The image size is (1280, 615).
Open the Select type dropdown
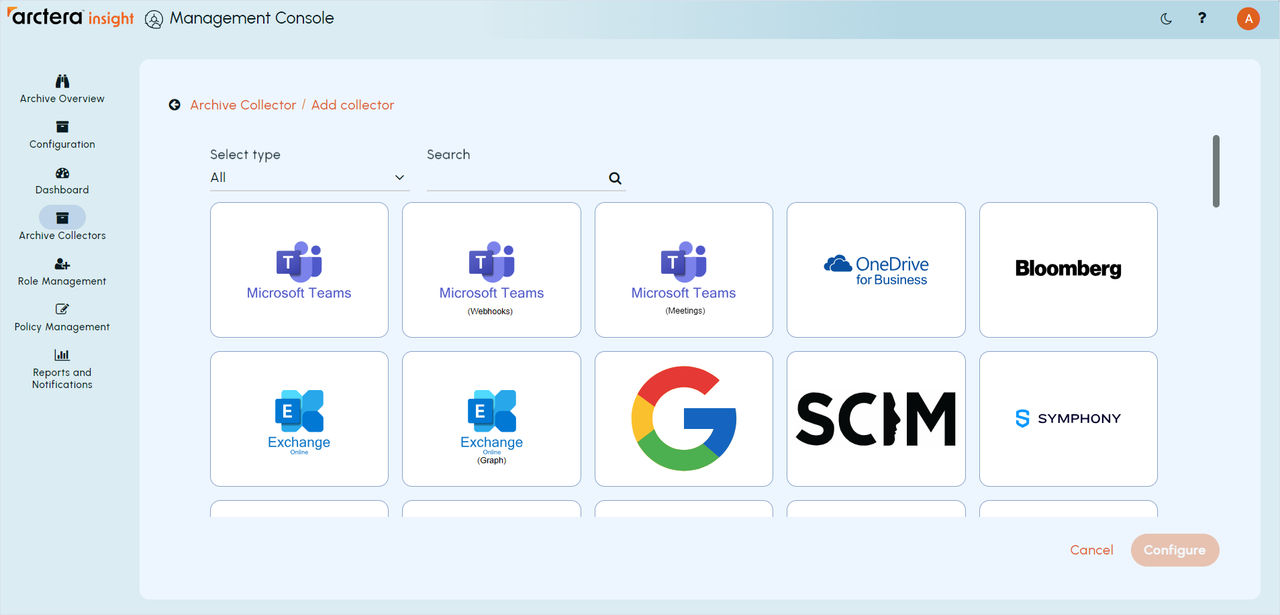pyautogui.click(x=309, y=178)
